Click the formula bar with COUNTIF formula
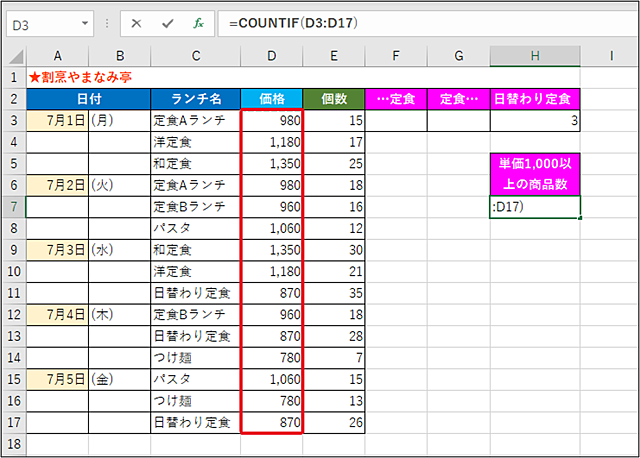This screenshot has height=458, width=640. tap(428, 24)
